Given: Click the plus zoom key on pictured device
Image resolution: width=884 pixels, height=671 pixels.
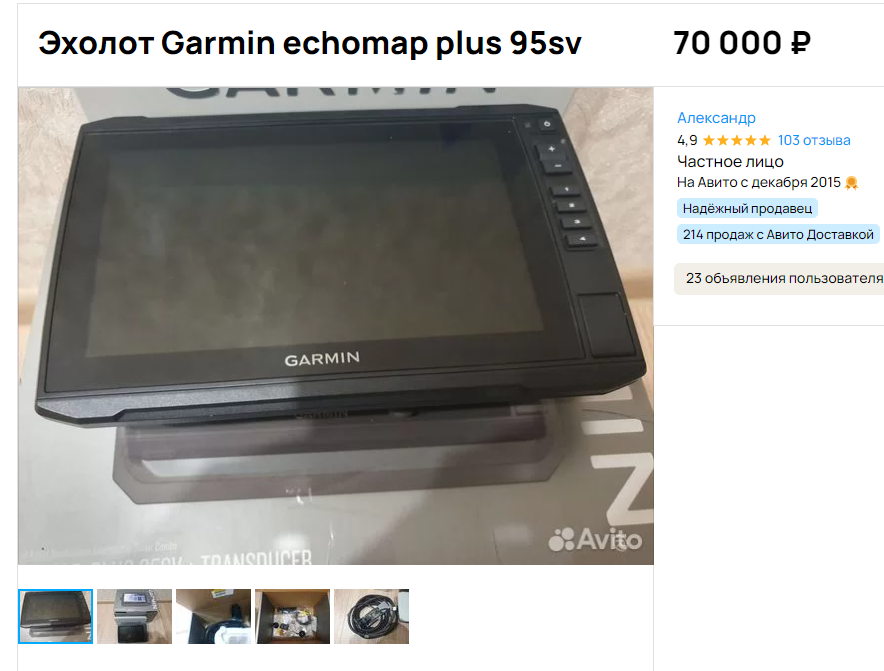Looking at the screenshot, I should 551,149.
